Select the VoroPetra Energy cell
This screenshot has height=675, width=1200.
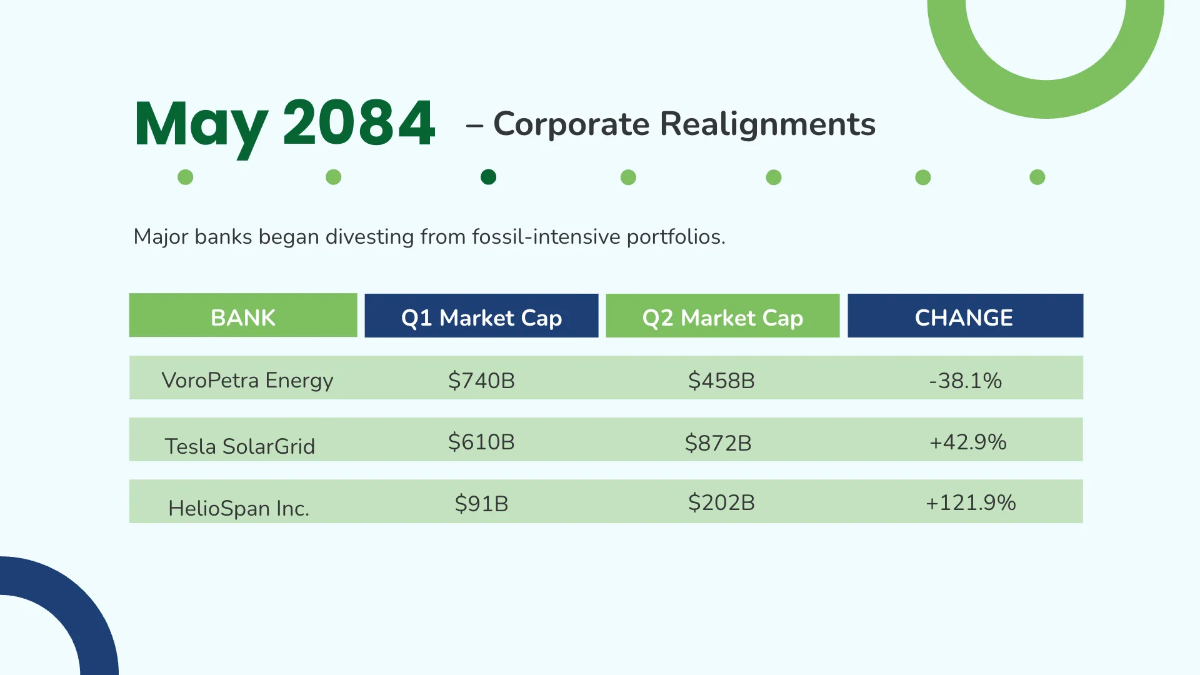247,380
